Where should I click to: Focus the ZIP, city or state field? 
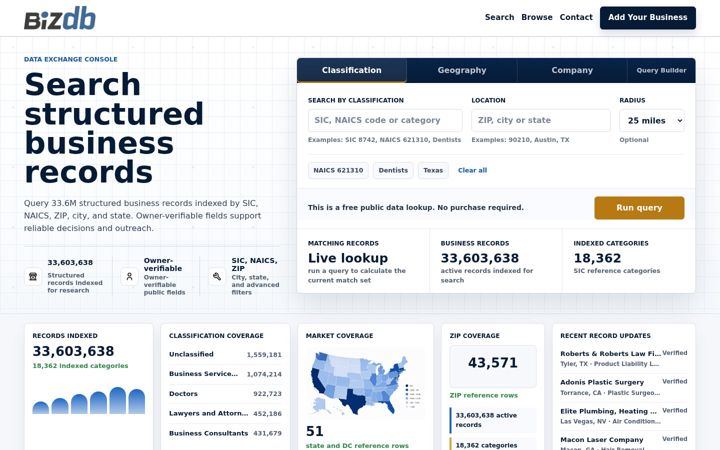(x=541, y=120)
